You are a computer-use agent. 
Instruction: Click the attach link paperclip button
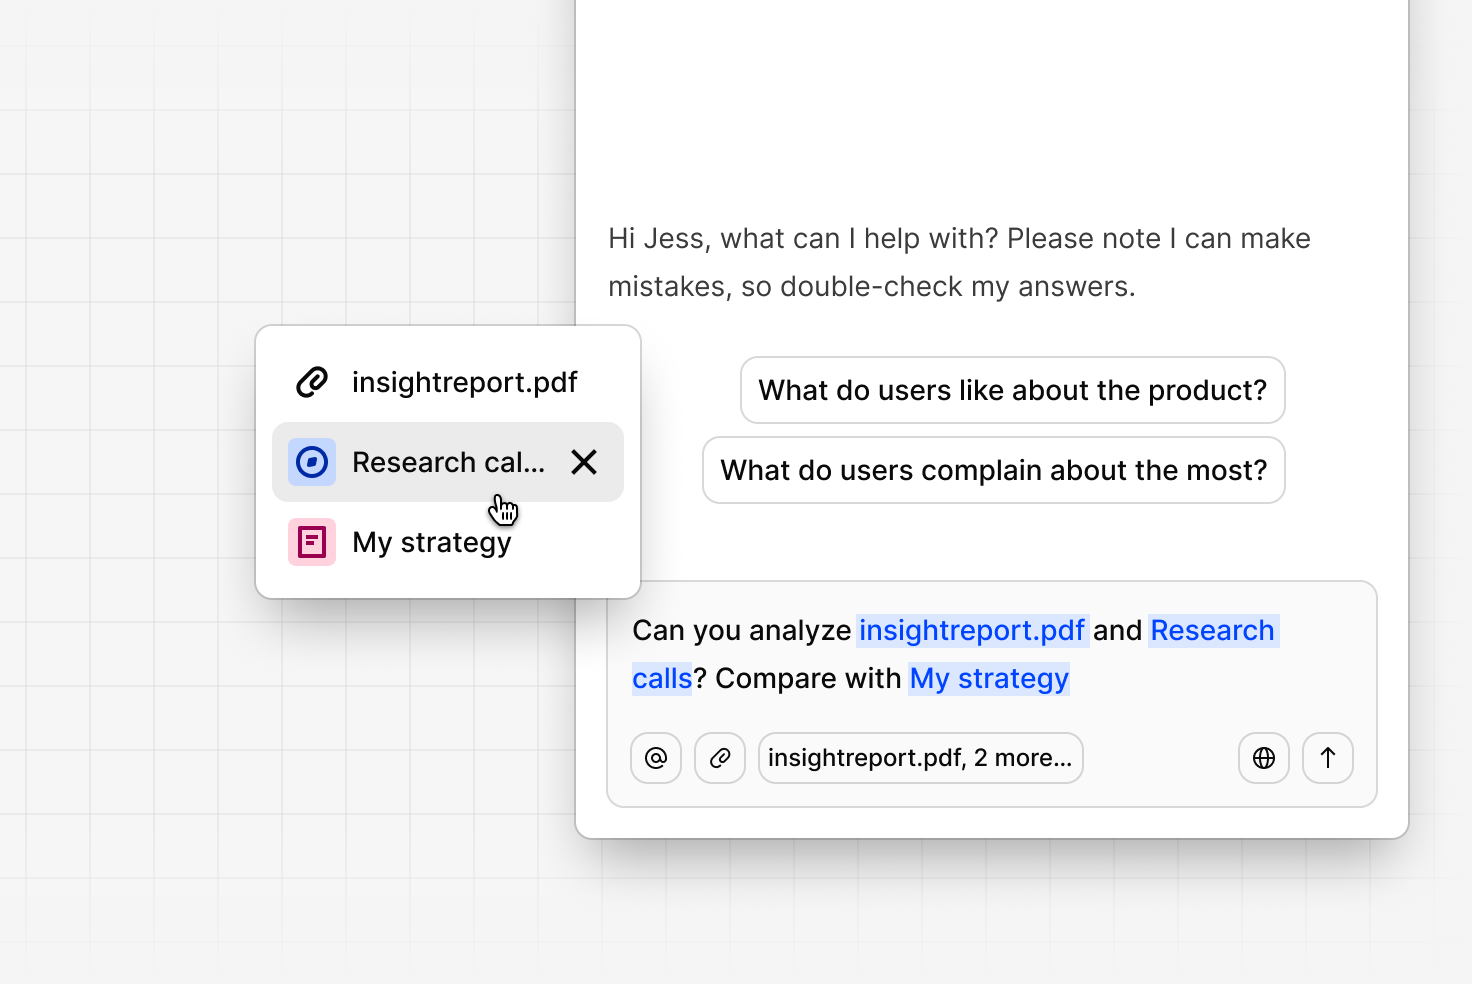point(720,758)
